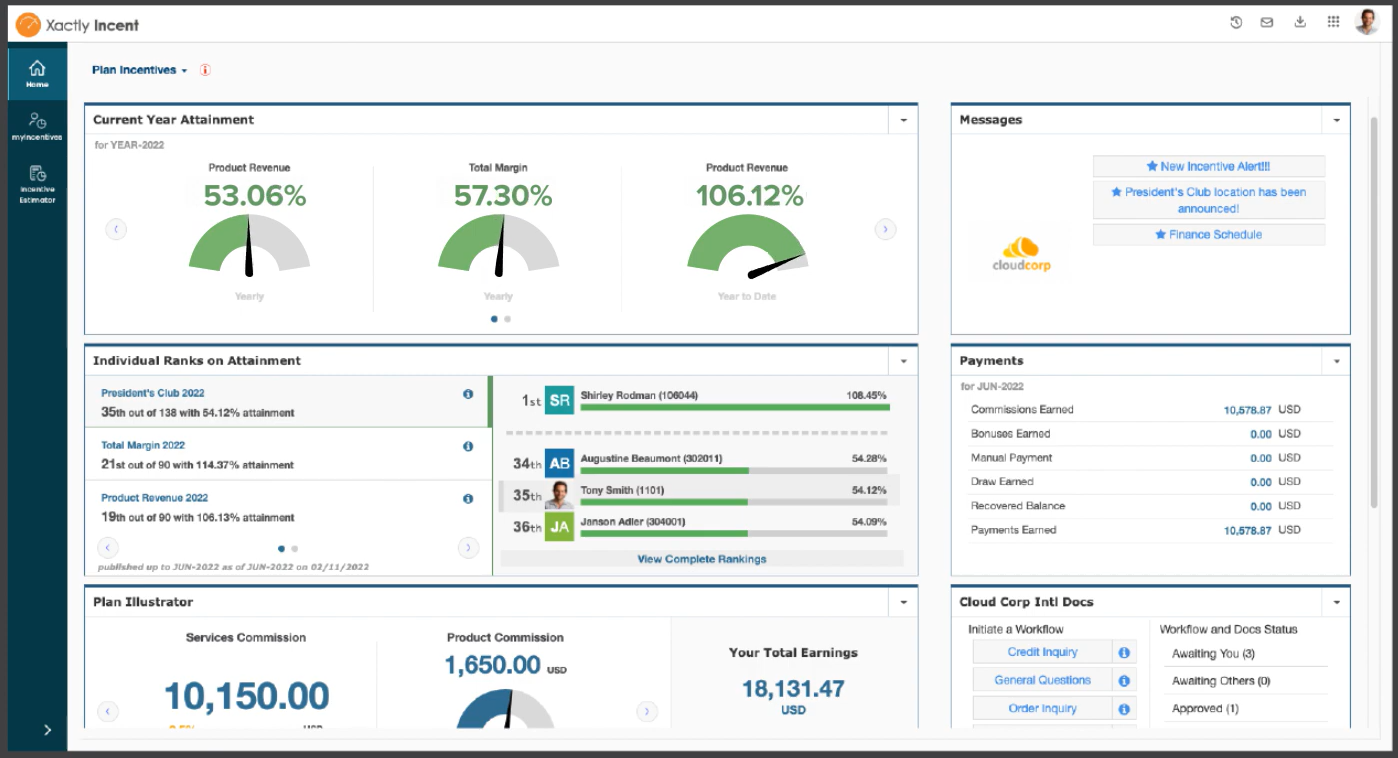1398x758 pixels.
Task: Open the history clock icon in the header
Action: (x=1236, y=23)
